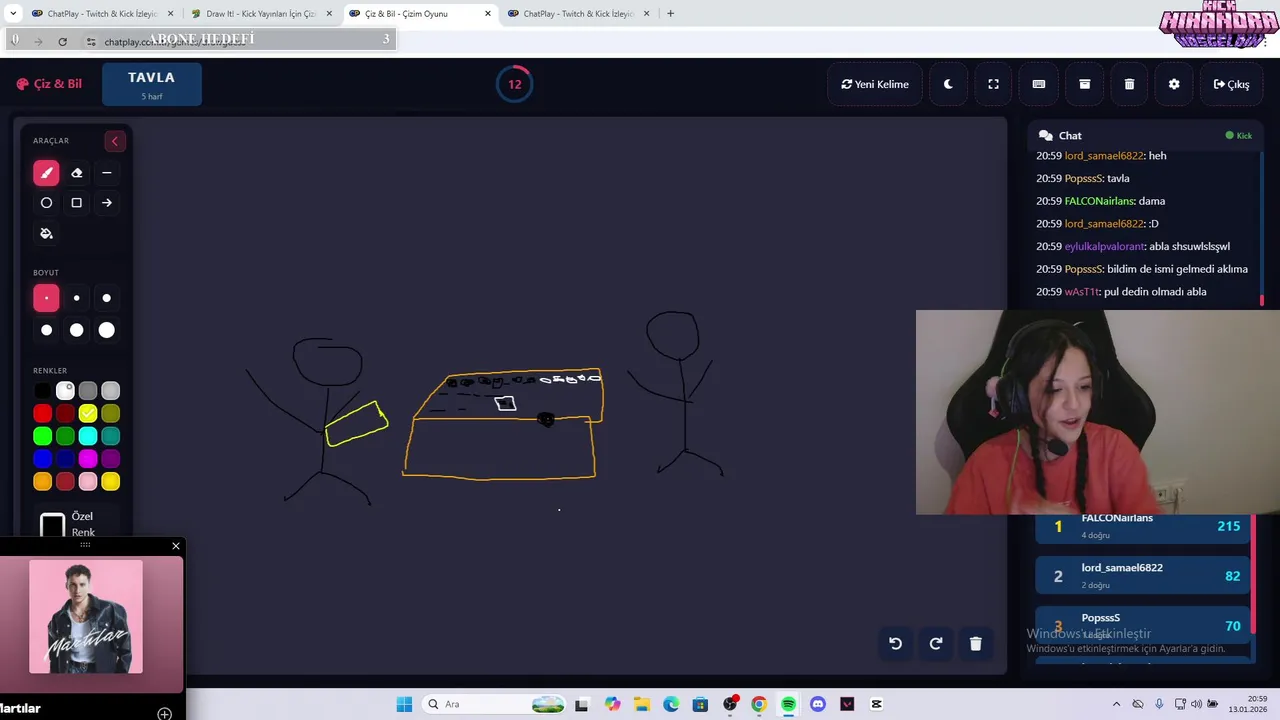The width and height of the screenshot is (1280, 720).
Task: Select the straight line tool
Action: (x=107, y=173)
